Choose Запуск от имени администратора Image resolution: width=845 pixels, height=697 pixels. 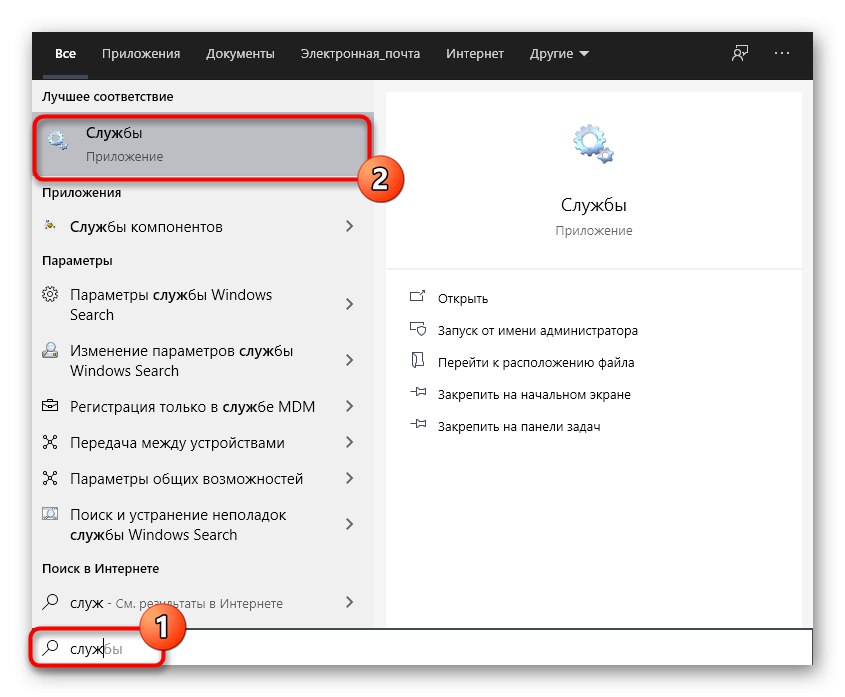tap(538, 330)
